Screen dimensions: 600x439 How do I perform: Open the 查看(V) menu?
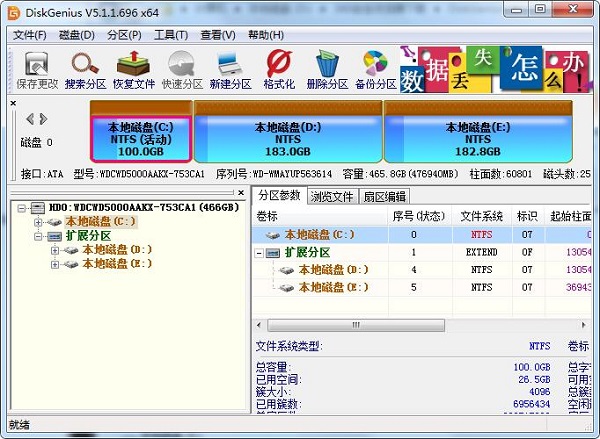point(218,35)
